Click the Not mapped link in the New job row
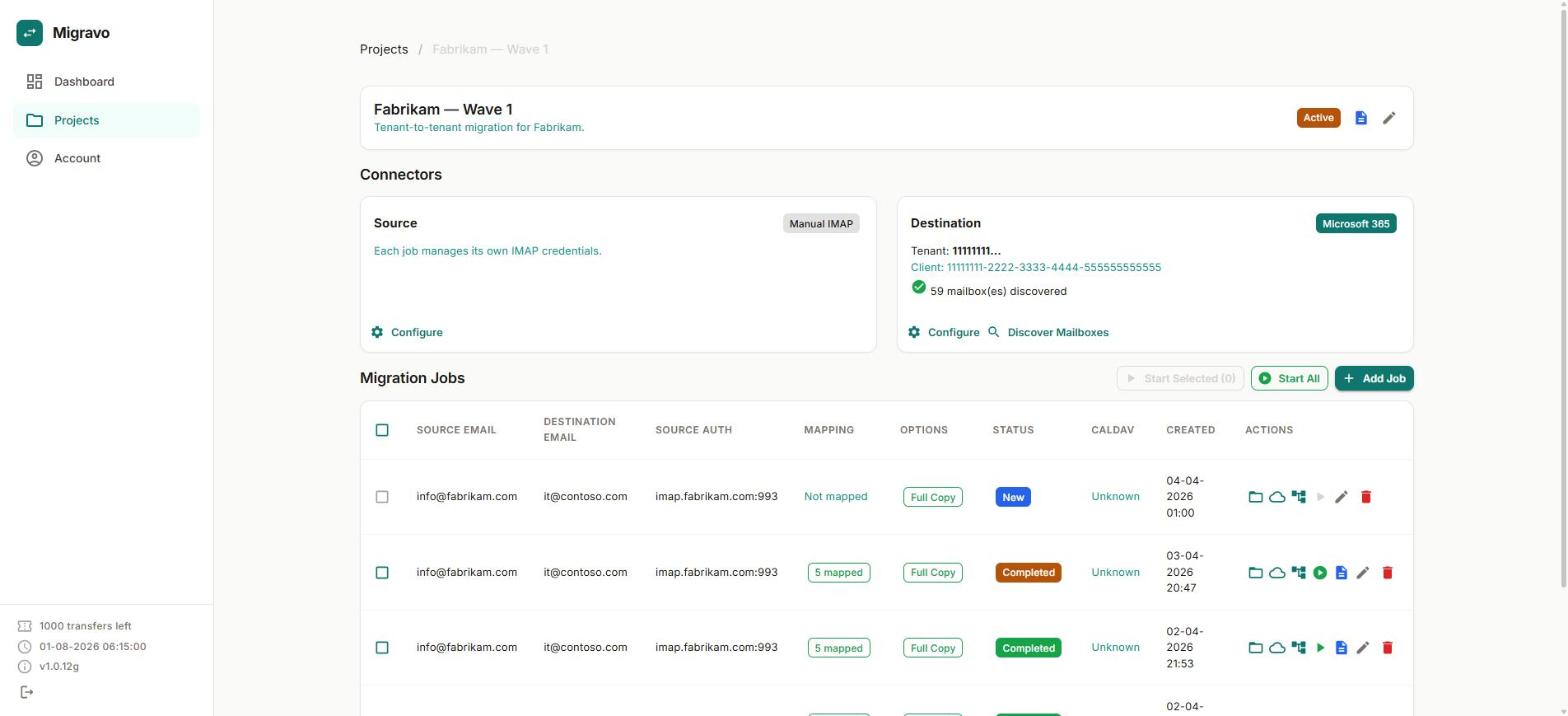Screen dimensions: 1568x716 coord(836,497)
